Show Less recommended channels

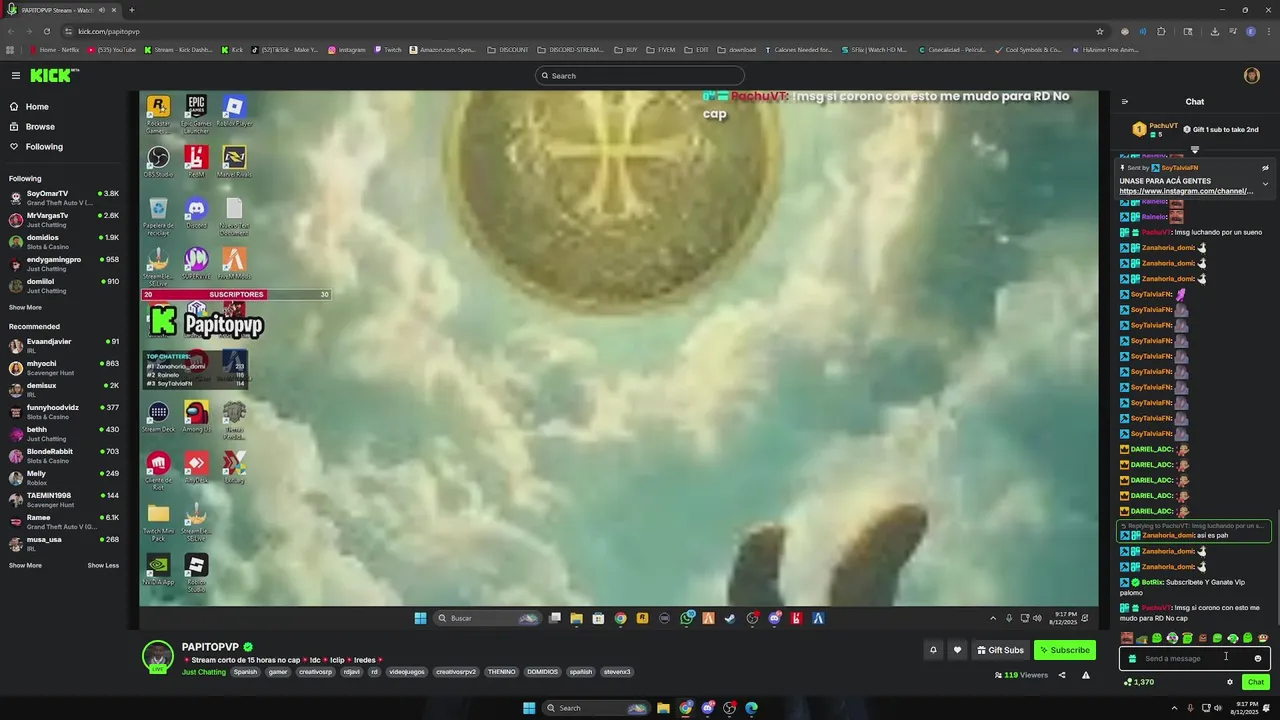[103, 566]
